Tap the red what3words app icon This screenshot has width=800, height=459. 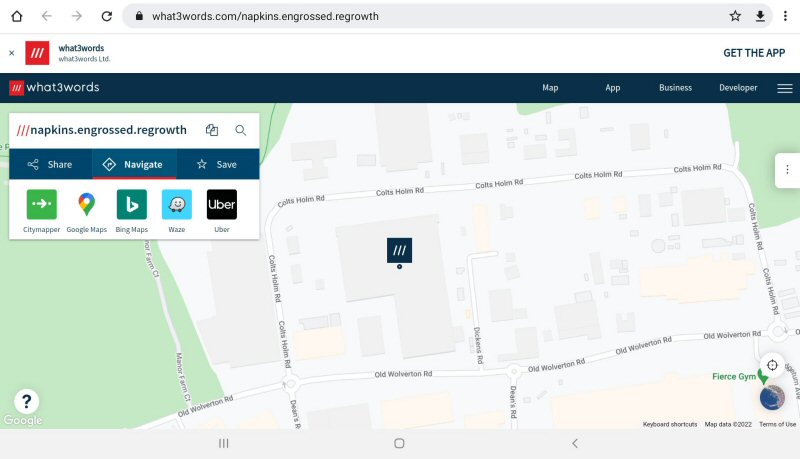pyautogui.click(x=37, y=53)
